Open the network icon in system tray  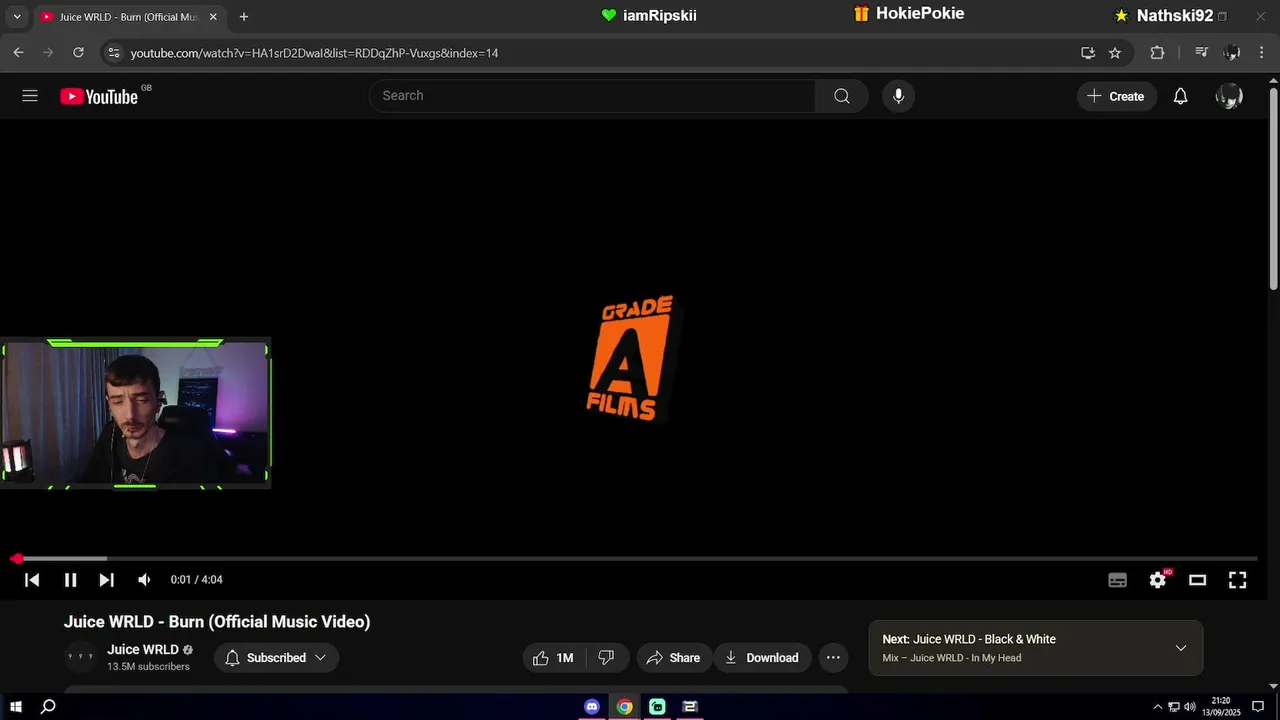click(x=1174, y=707)
